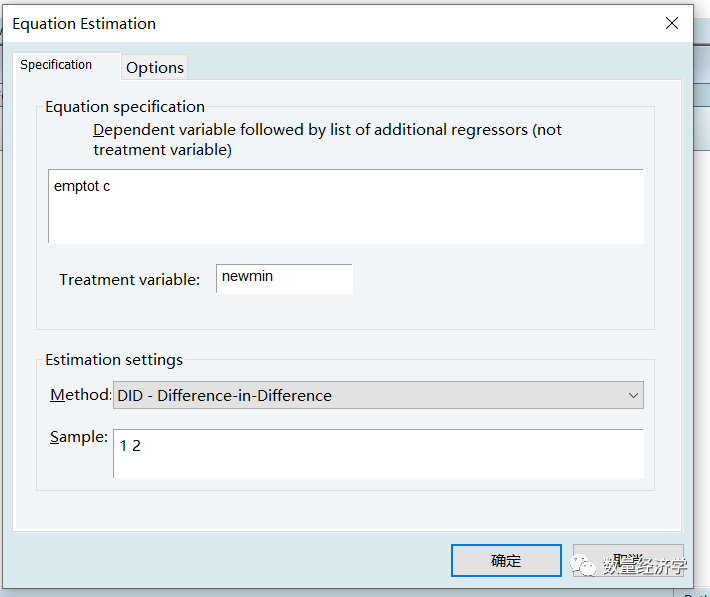The width and height of the screenshot is (710, 597).
Task: Click the Method combo box arrow
Action: pyautogui.click(x=633, y=395)
